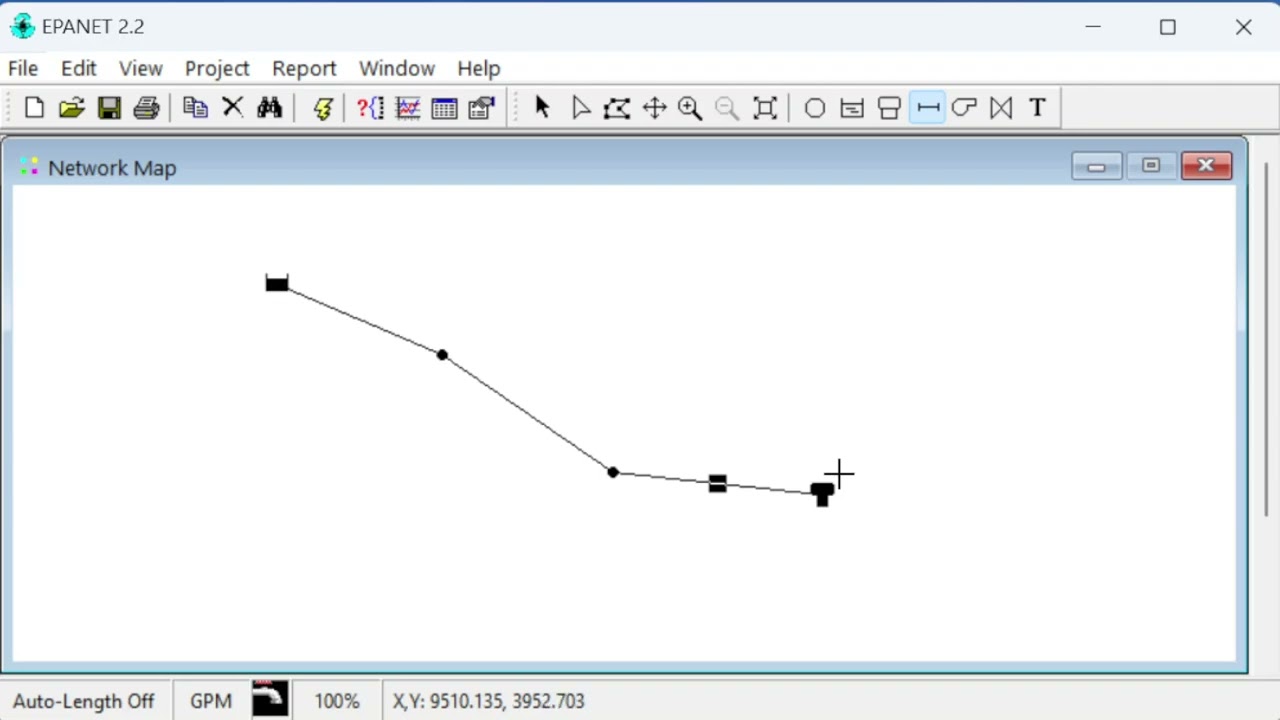Choose the Select Region tool

tap(617, 108)
